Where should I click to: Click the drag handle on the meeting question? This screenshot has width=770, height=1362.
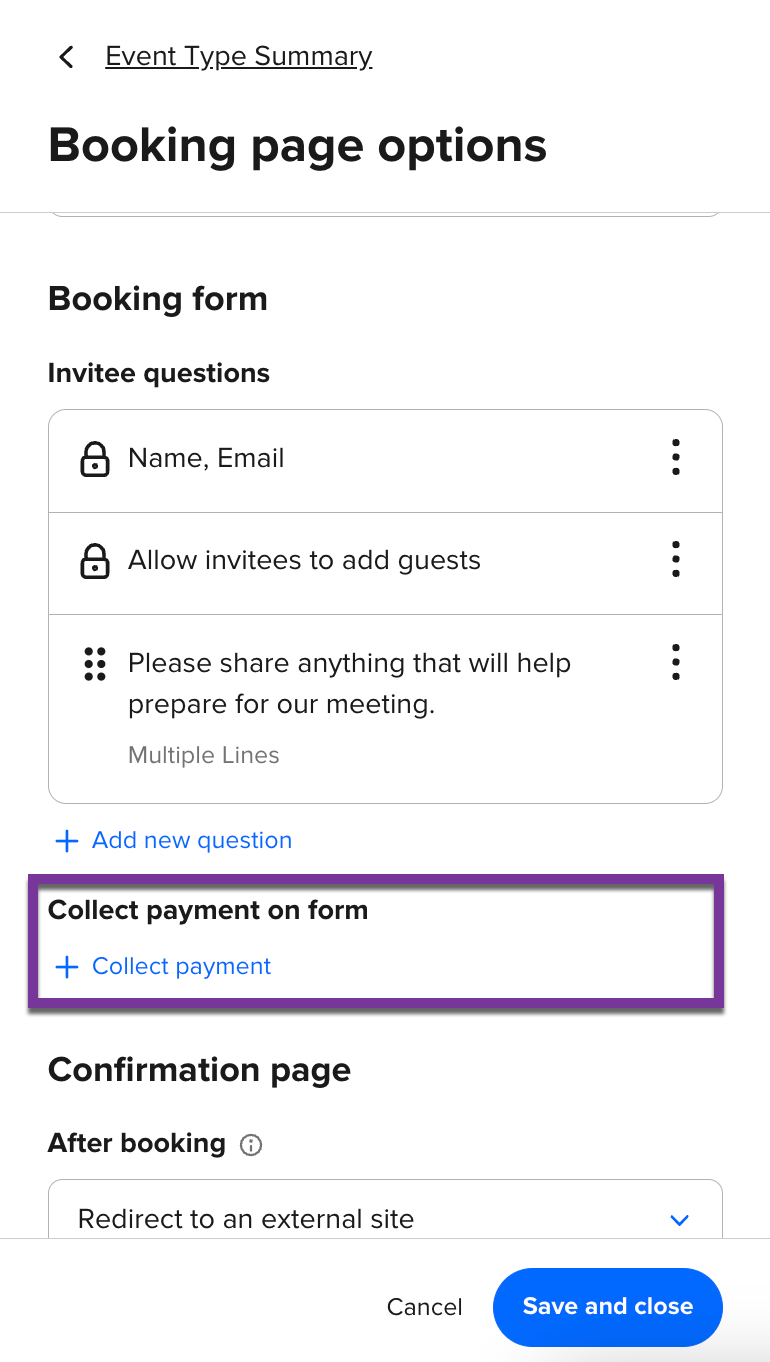95,664
